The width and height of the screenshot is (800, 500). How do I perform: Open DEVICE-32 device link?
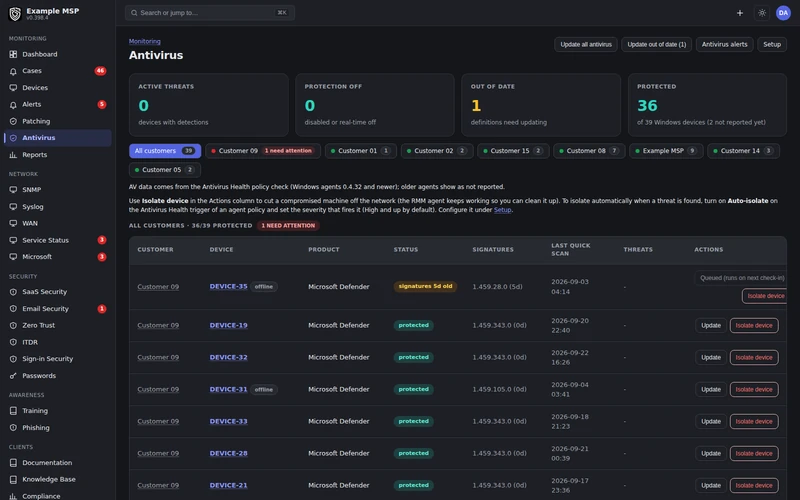click(x=228, y=358)
